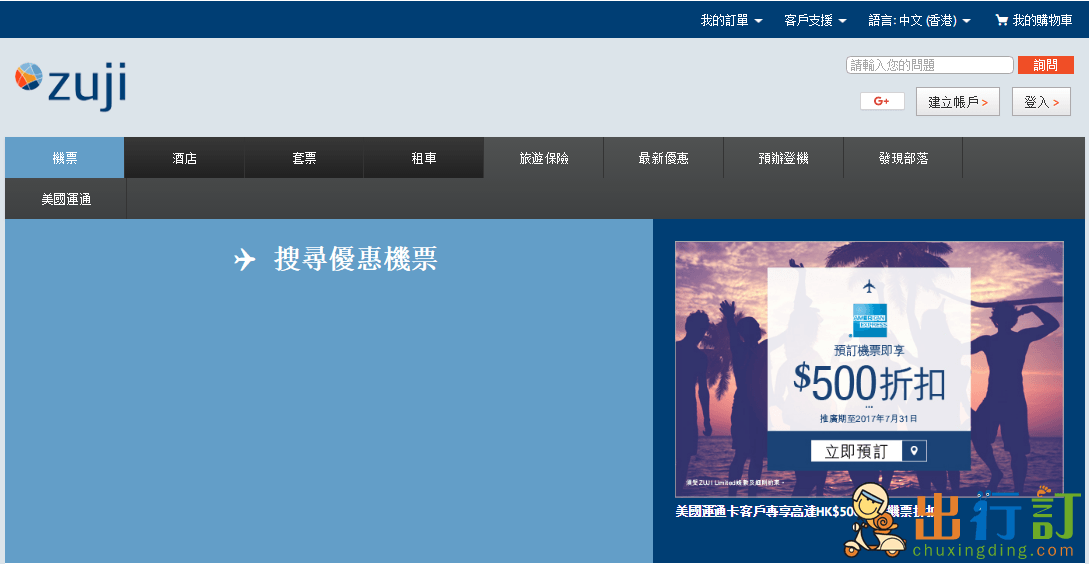Click the zuji logo

[x=70, y=85]
